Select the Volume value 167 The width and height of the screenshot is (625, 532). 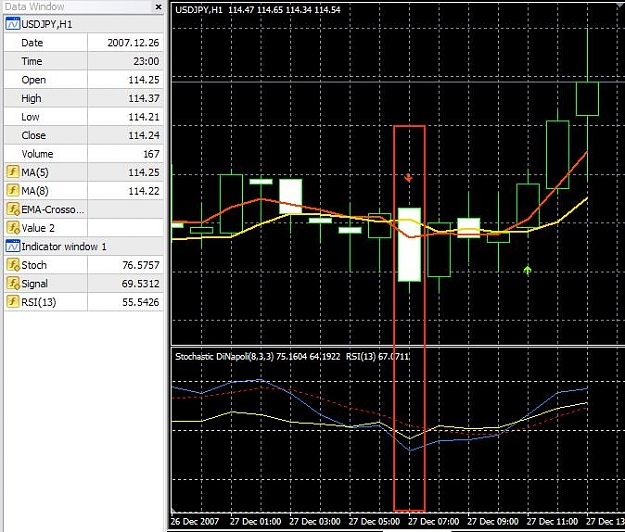(151, 154)
